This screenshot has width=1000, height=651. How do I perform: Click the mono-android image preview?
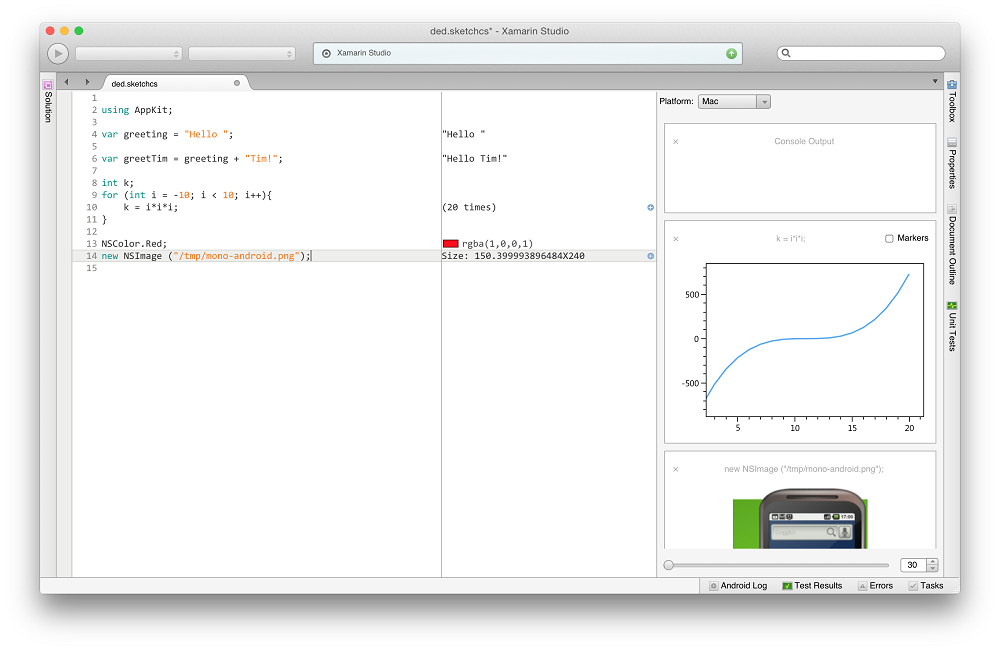pyautogui.click(x=800, y=518)
